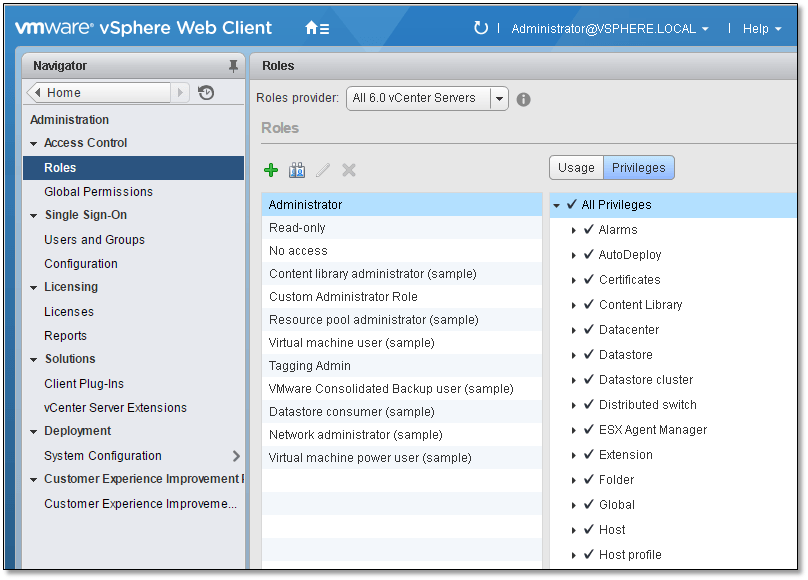Screen dimensions: 808x580
Task: Expand Datastore cluster privilege node
Action: 573,380
